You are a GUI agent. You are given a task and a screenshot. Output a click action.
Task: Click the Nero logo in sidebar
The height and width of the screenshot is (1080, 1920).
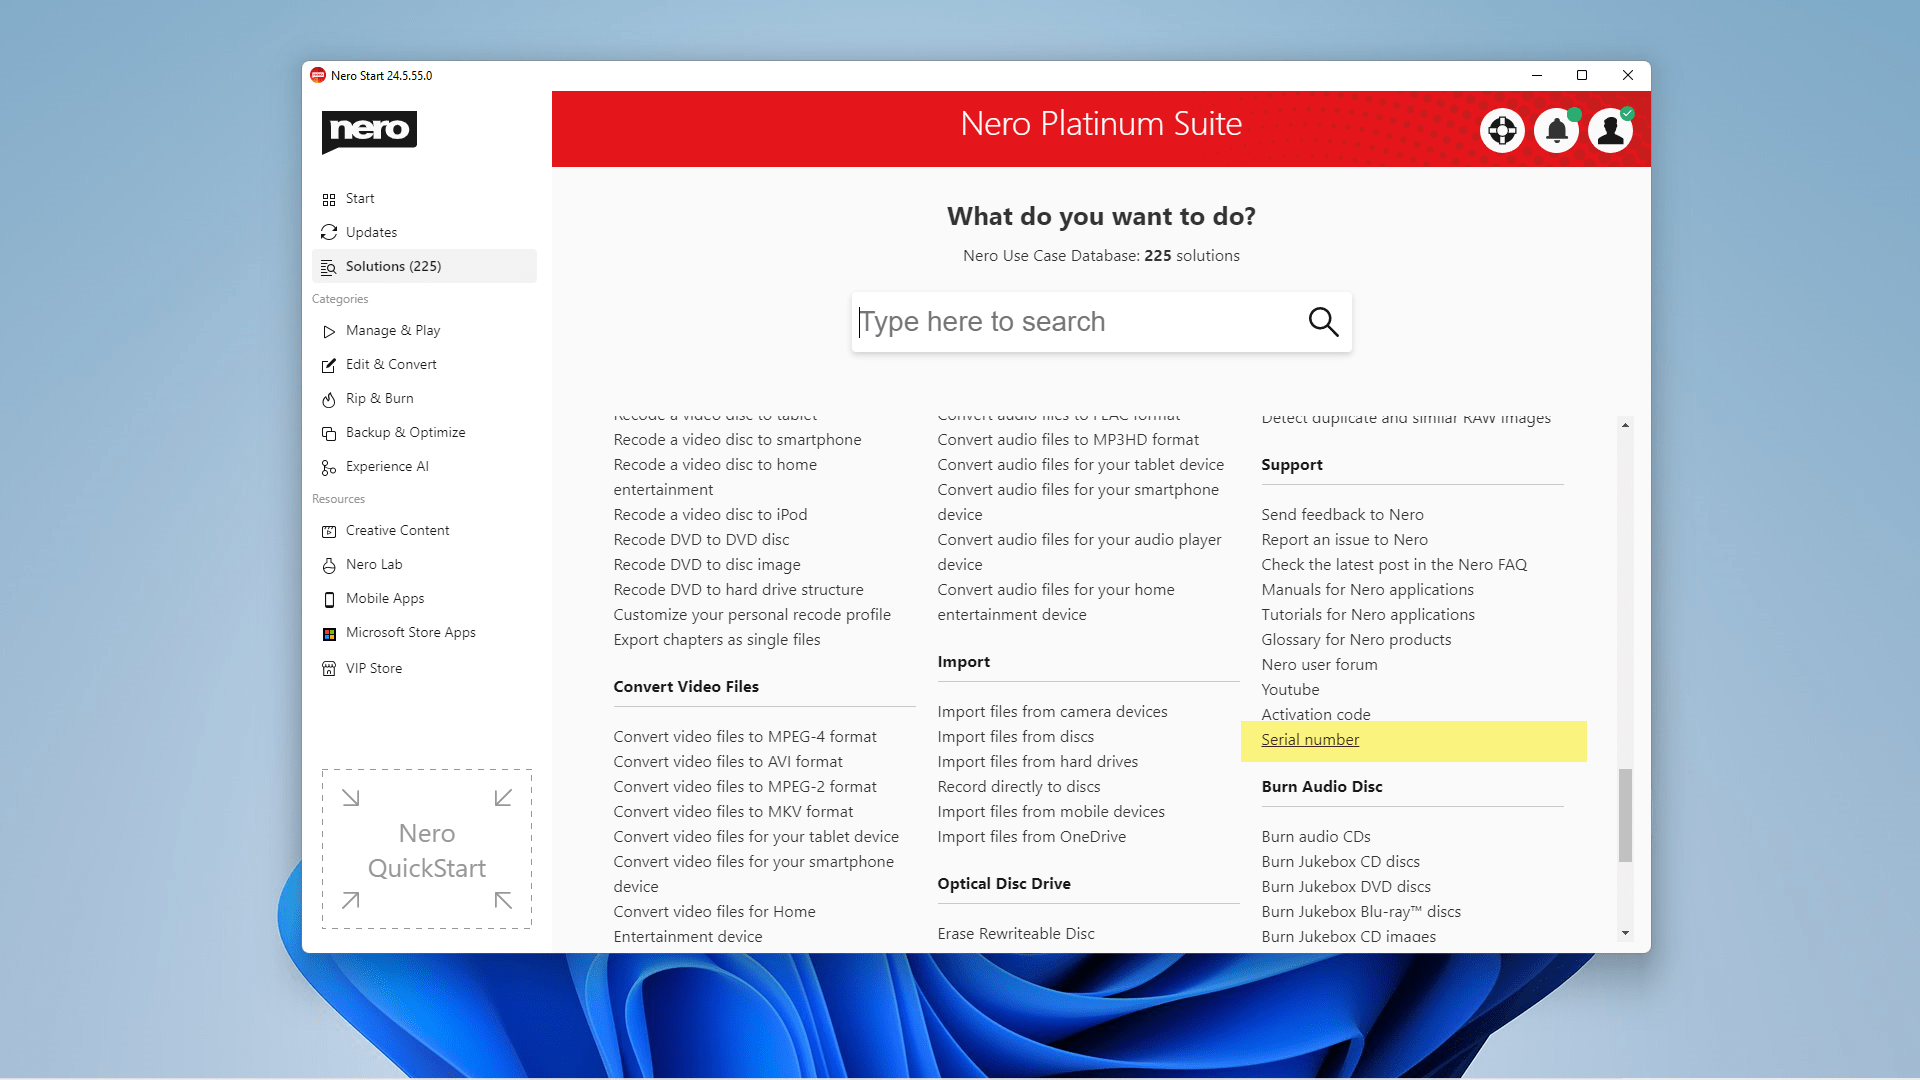(x=369, y=132)
